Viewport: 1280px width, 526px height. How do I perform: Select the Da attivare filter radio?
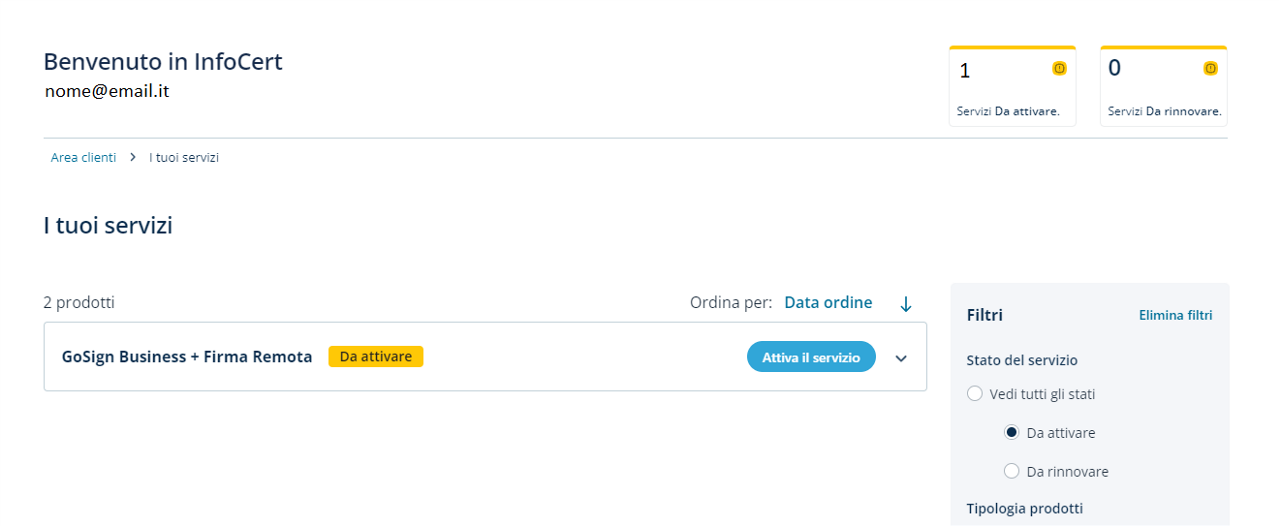[x=1012, y=433]
